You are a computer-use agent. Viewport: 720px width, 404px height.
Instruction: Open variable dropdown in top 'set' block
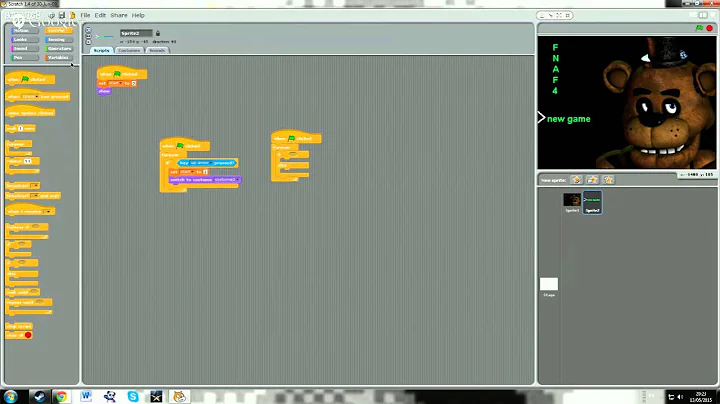click(116, 83)
